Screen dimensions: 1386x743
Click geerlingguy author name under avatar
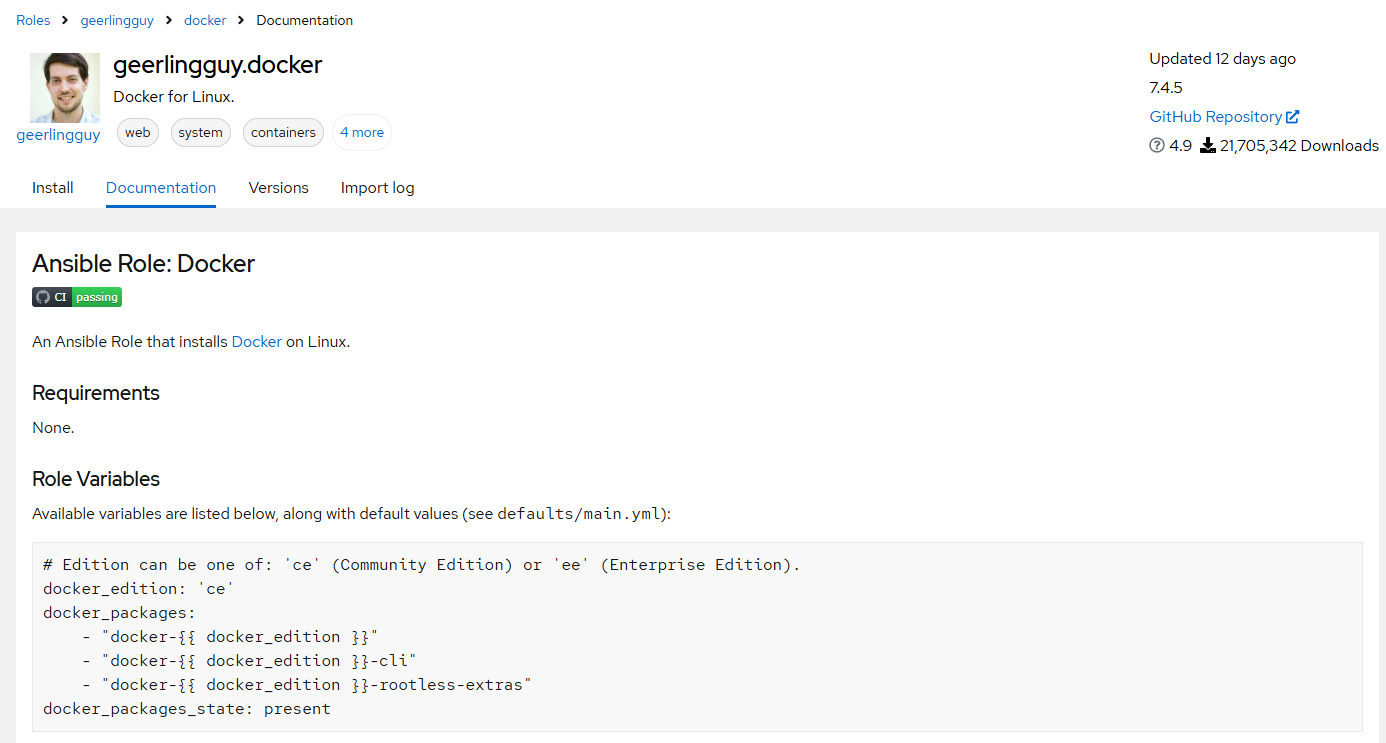tap(58, 135)
